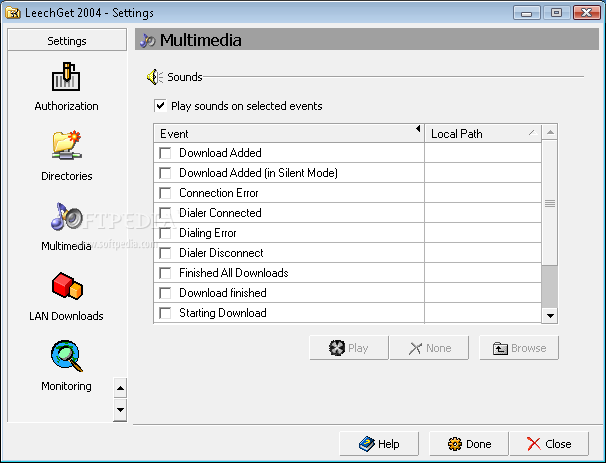Select the Directories label in sidebar

click(x=67, y=176)
